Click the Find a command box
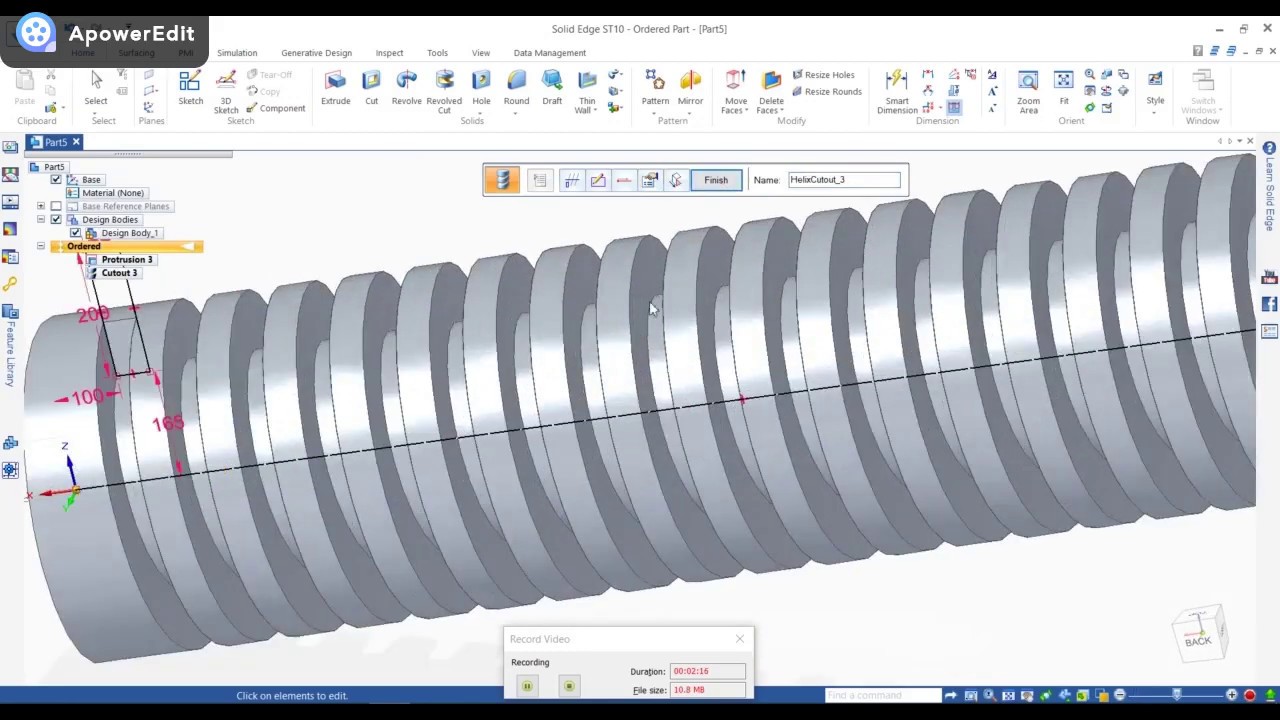1280x720 pixels. point(883,695)
